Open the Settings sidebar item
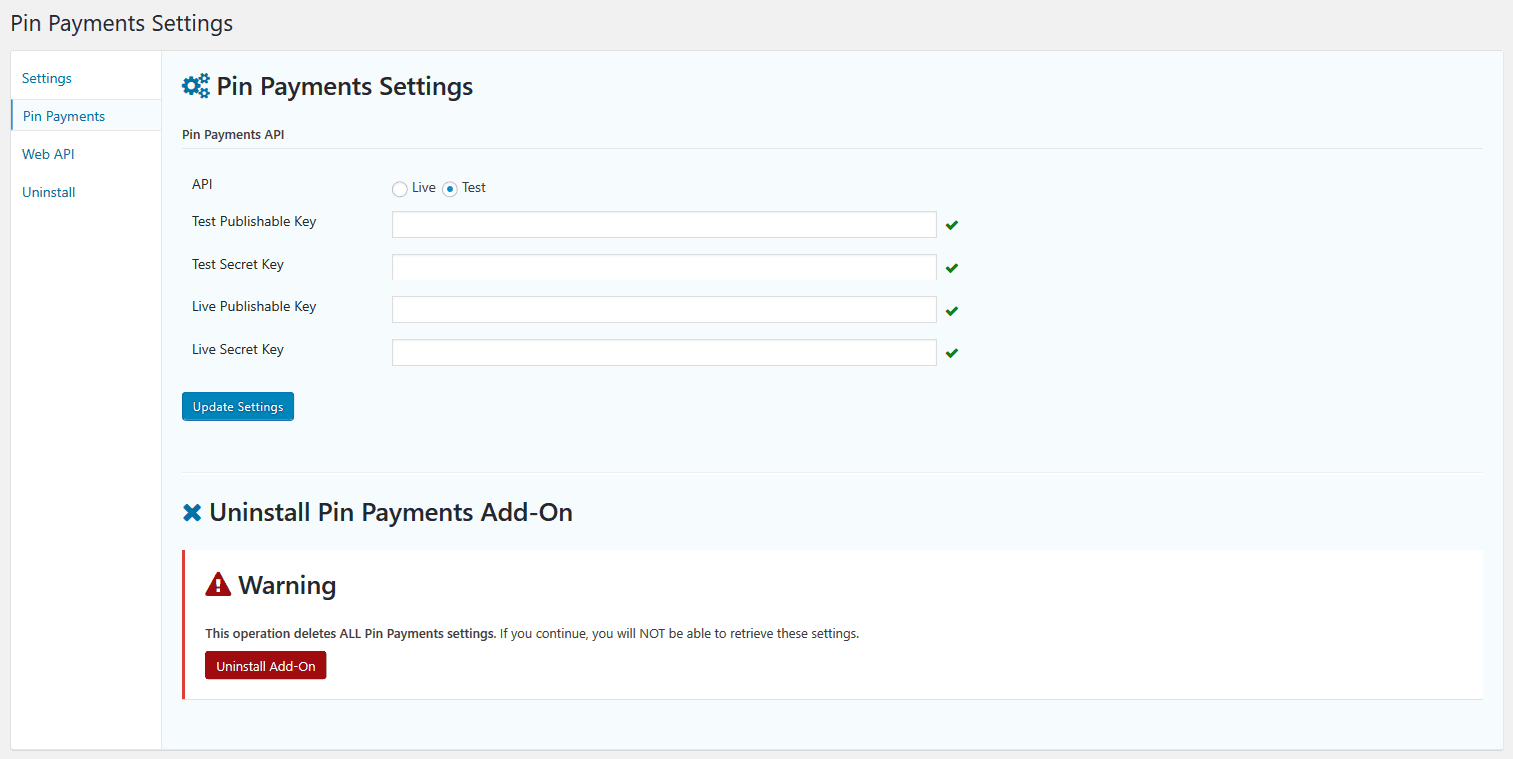 [46, 77]
